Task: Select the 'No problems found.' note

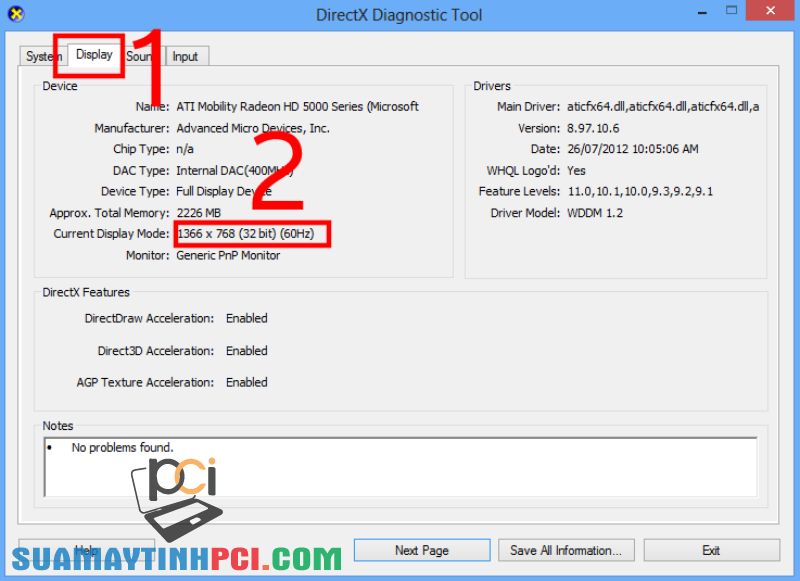Action: 122,448
